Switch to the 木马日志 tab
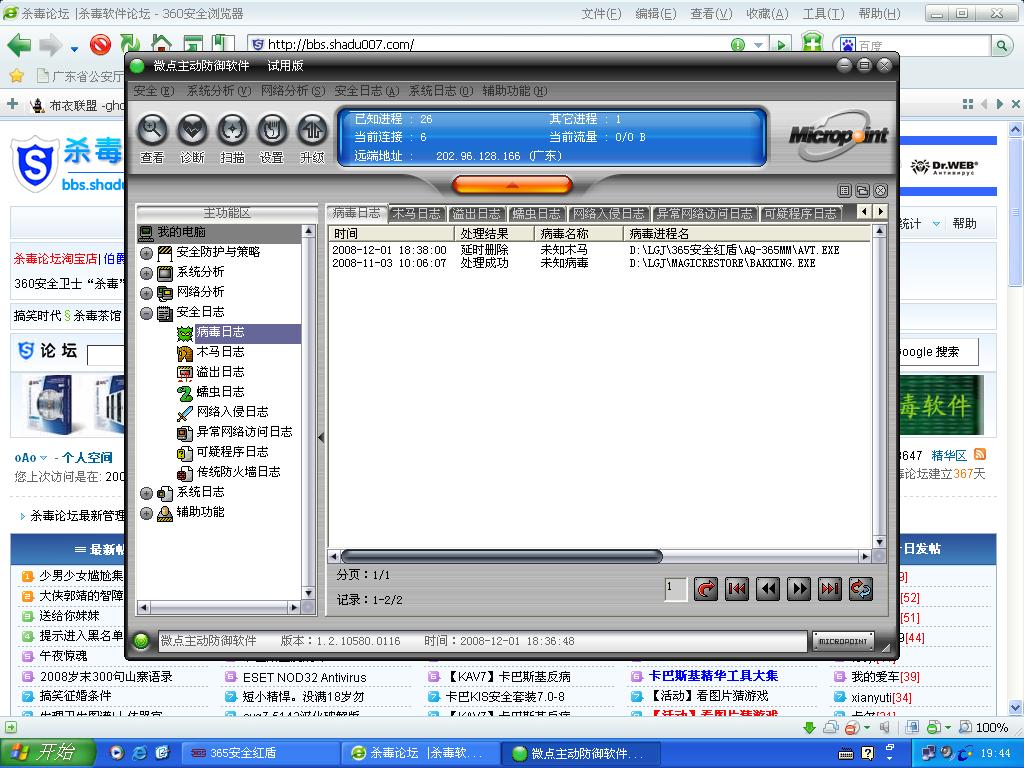1024x768 pixels. tap(417, 214)
